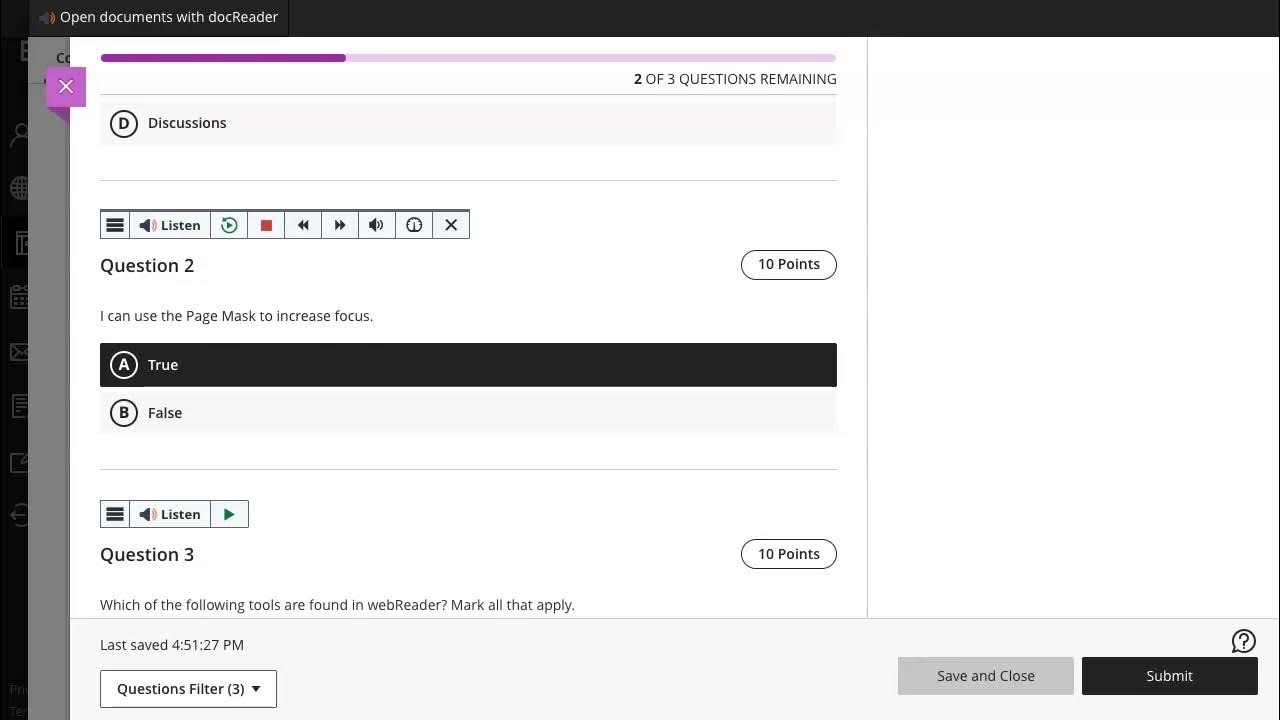Open the Question 2 player hamburger menu
This screenshot has height=720, width=1280.
(115, 225)
